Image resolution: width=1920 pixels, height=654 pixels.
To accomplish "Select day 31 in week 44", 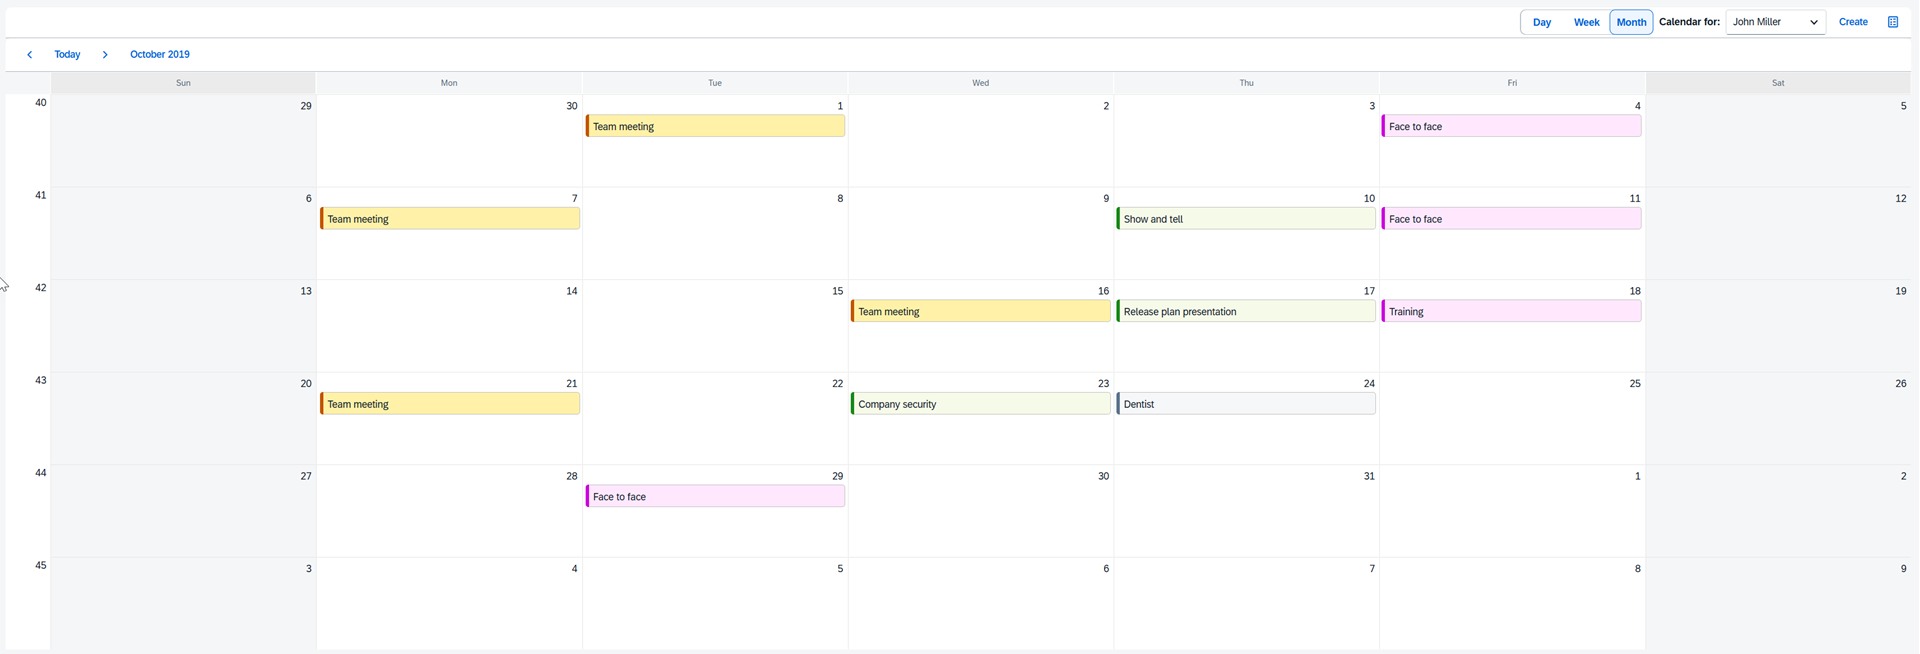I will pos(1246,511).
